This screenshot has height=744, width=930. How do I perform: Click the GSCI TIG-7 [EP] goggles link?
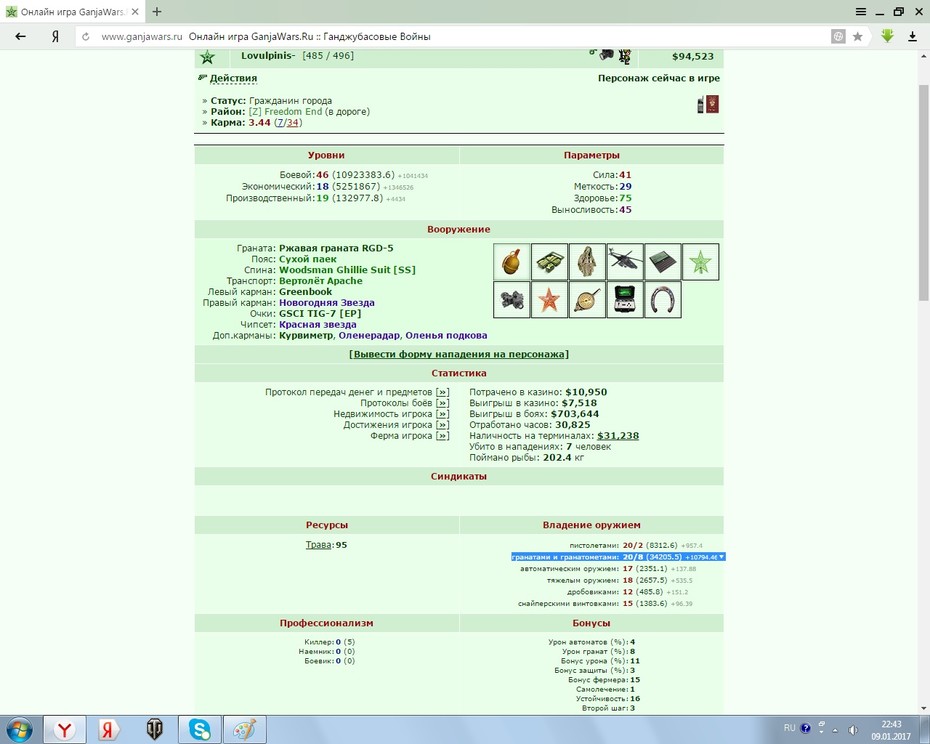320,314
